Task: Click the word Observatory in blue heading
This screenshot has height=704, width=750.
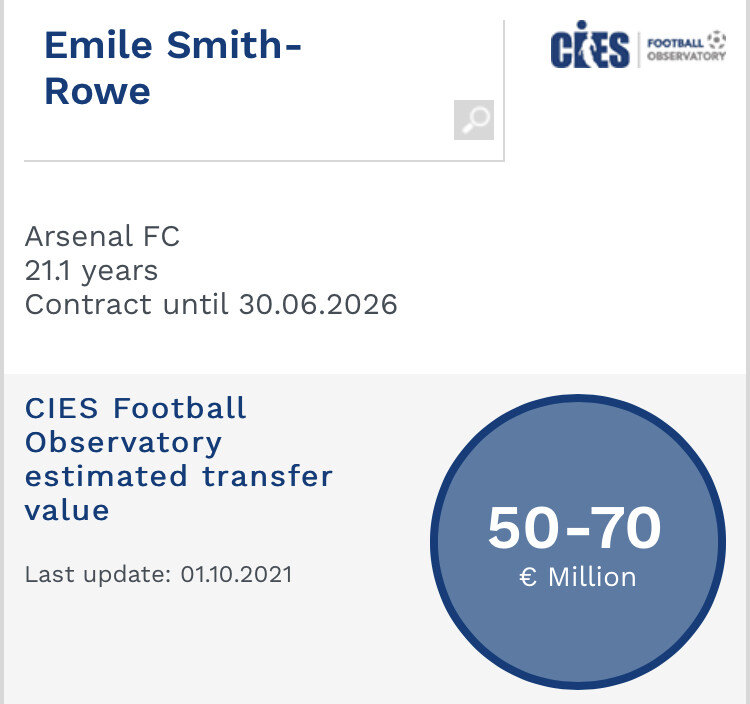Action: click(123, 442)
